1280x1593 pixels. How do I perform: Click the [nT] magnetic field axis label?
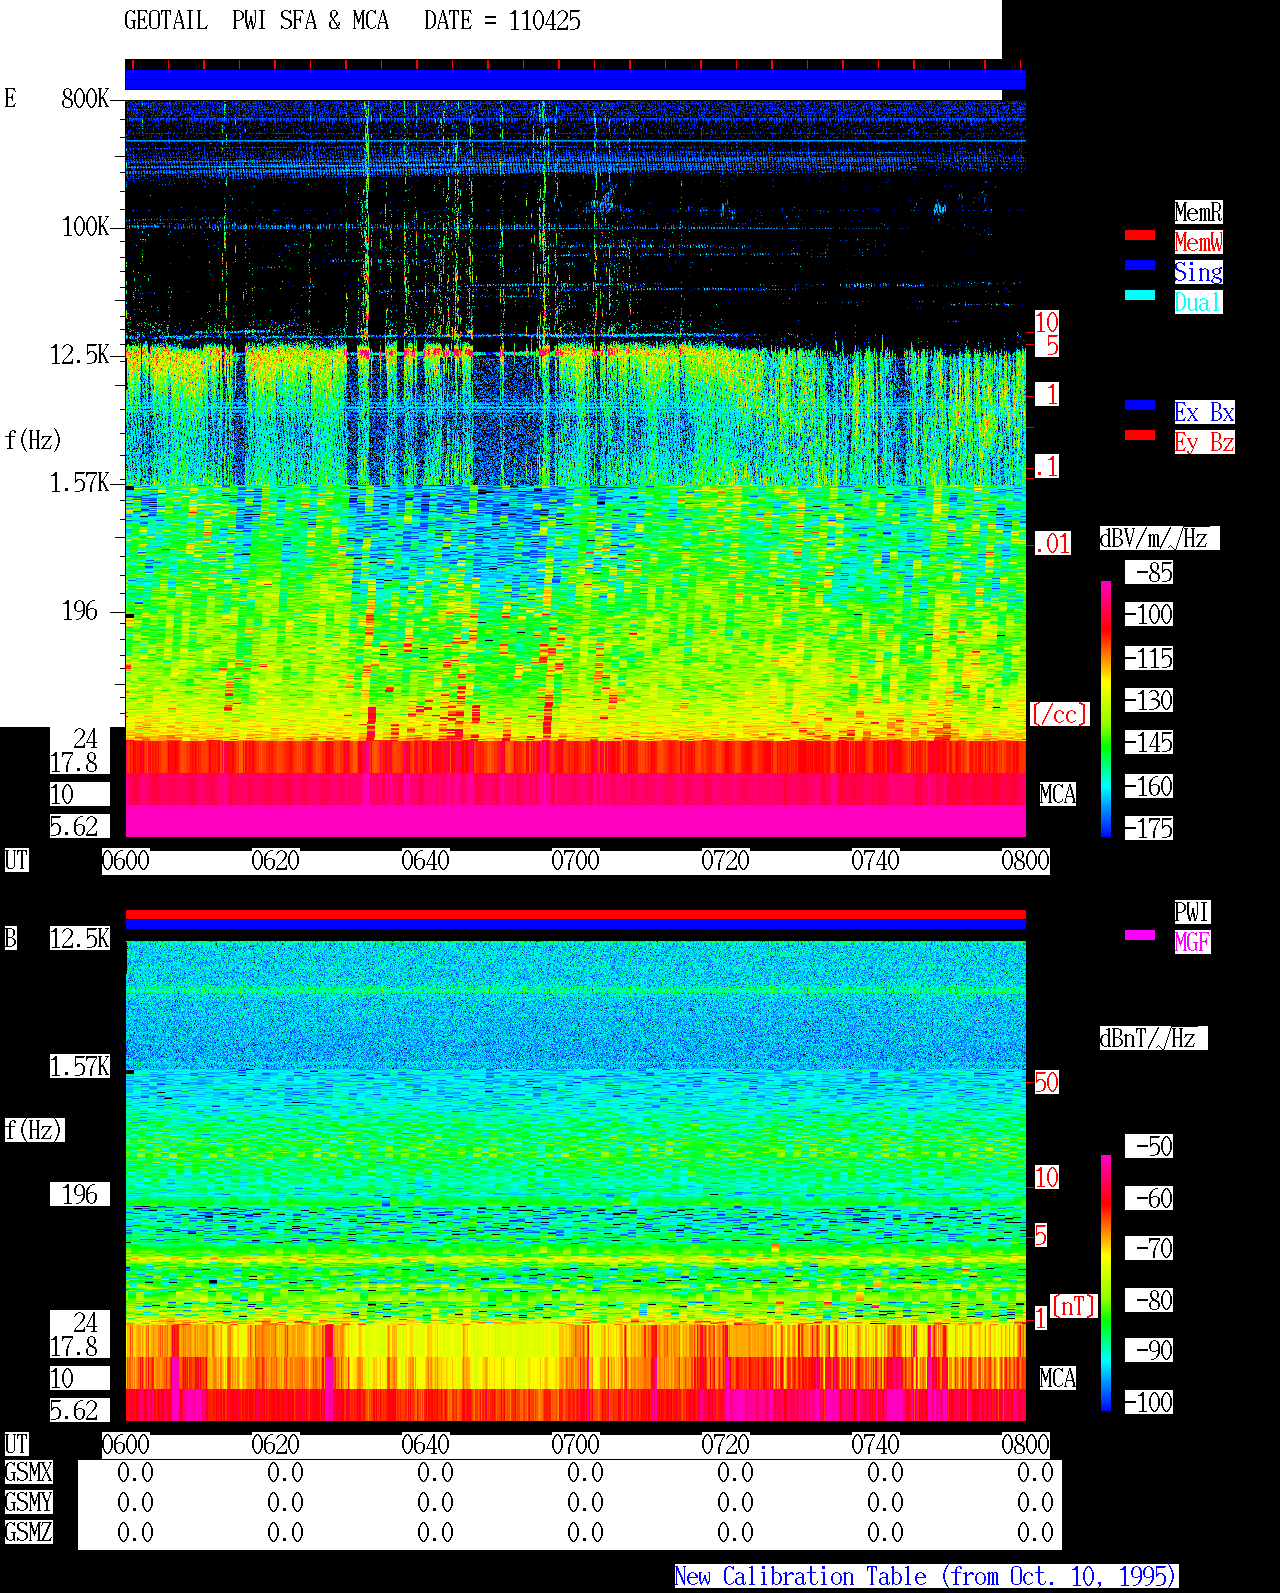coord(1074,1306)
